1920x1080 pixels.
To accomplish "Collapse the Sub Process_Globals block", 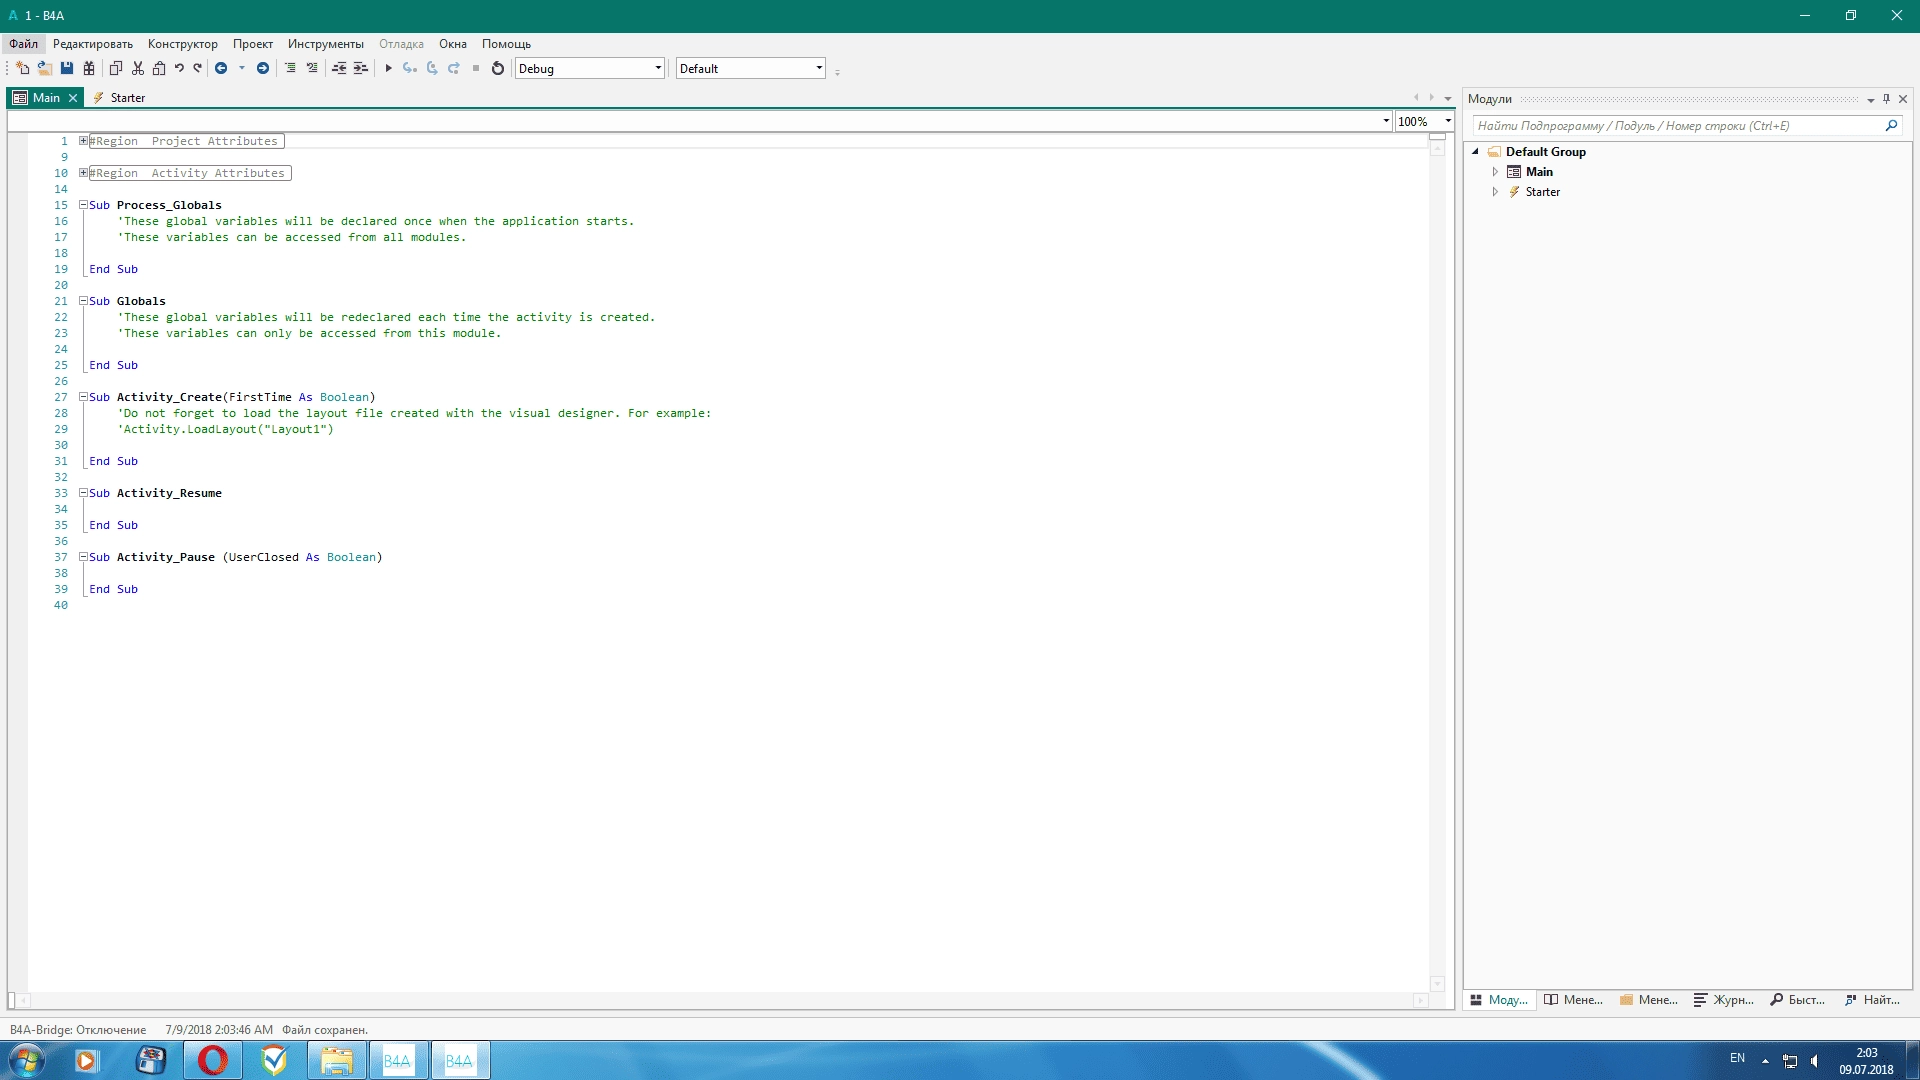I will pyautogui.click(x=84, y=205).
